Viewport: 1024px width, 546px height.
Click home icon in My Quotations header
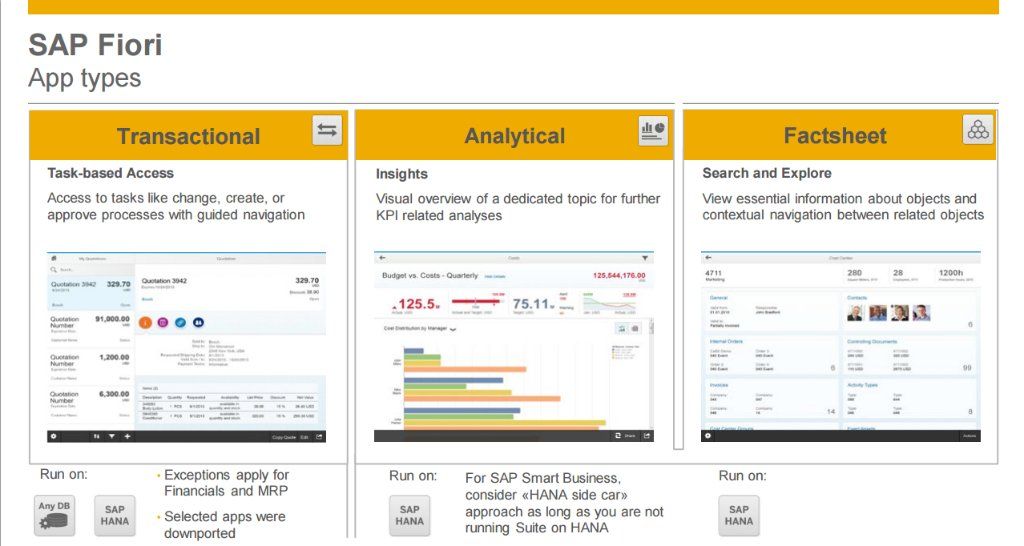(x=54, y=259)
